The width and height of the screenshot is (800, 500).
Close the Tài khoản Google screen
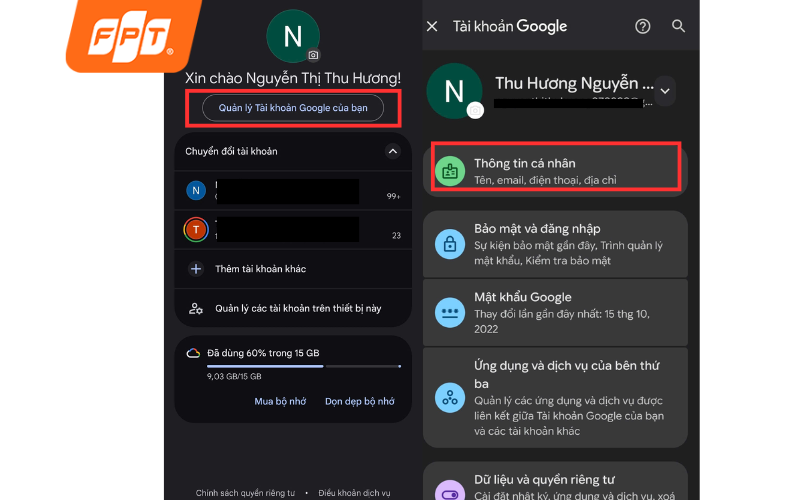pyautogui.click(x=432, y=27)
